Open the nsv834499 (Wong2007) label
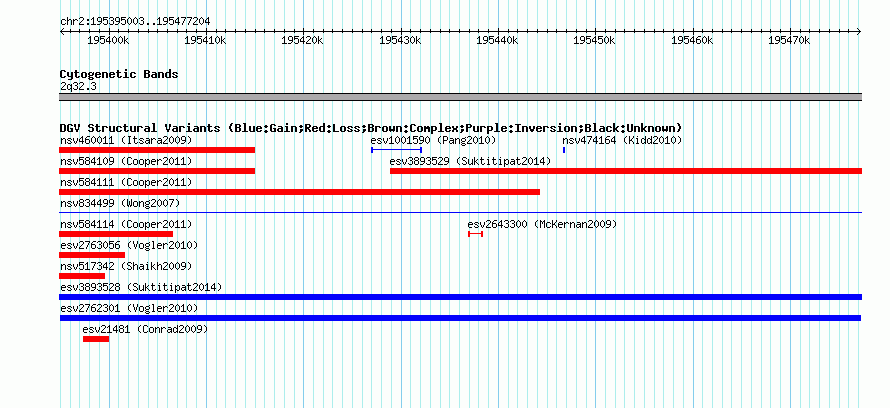This screenshot has height=408, width=890. point(120,203)
